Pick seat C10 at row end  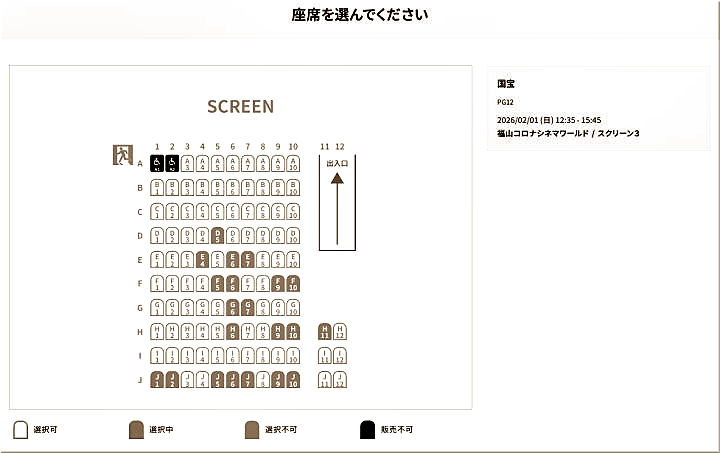pyautogui.click(x=293, y=211)
